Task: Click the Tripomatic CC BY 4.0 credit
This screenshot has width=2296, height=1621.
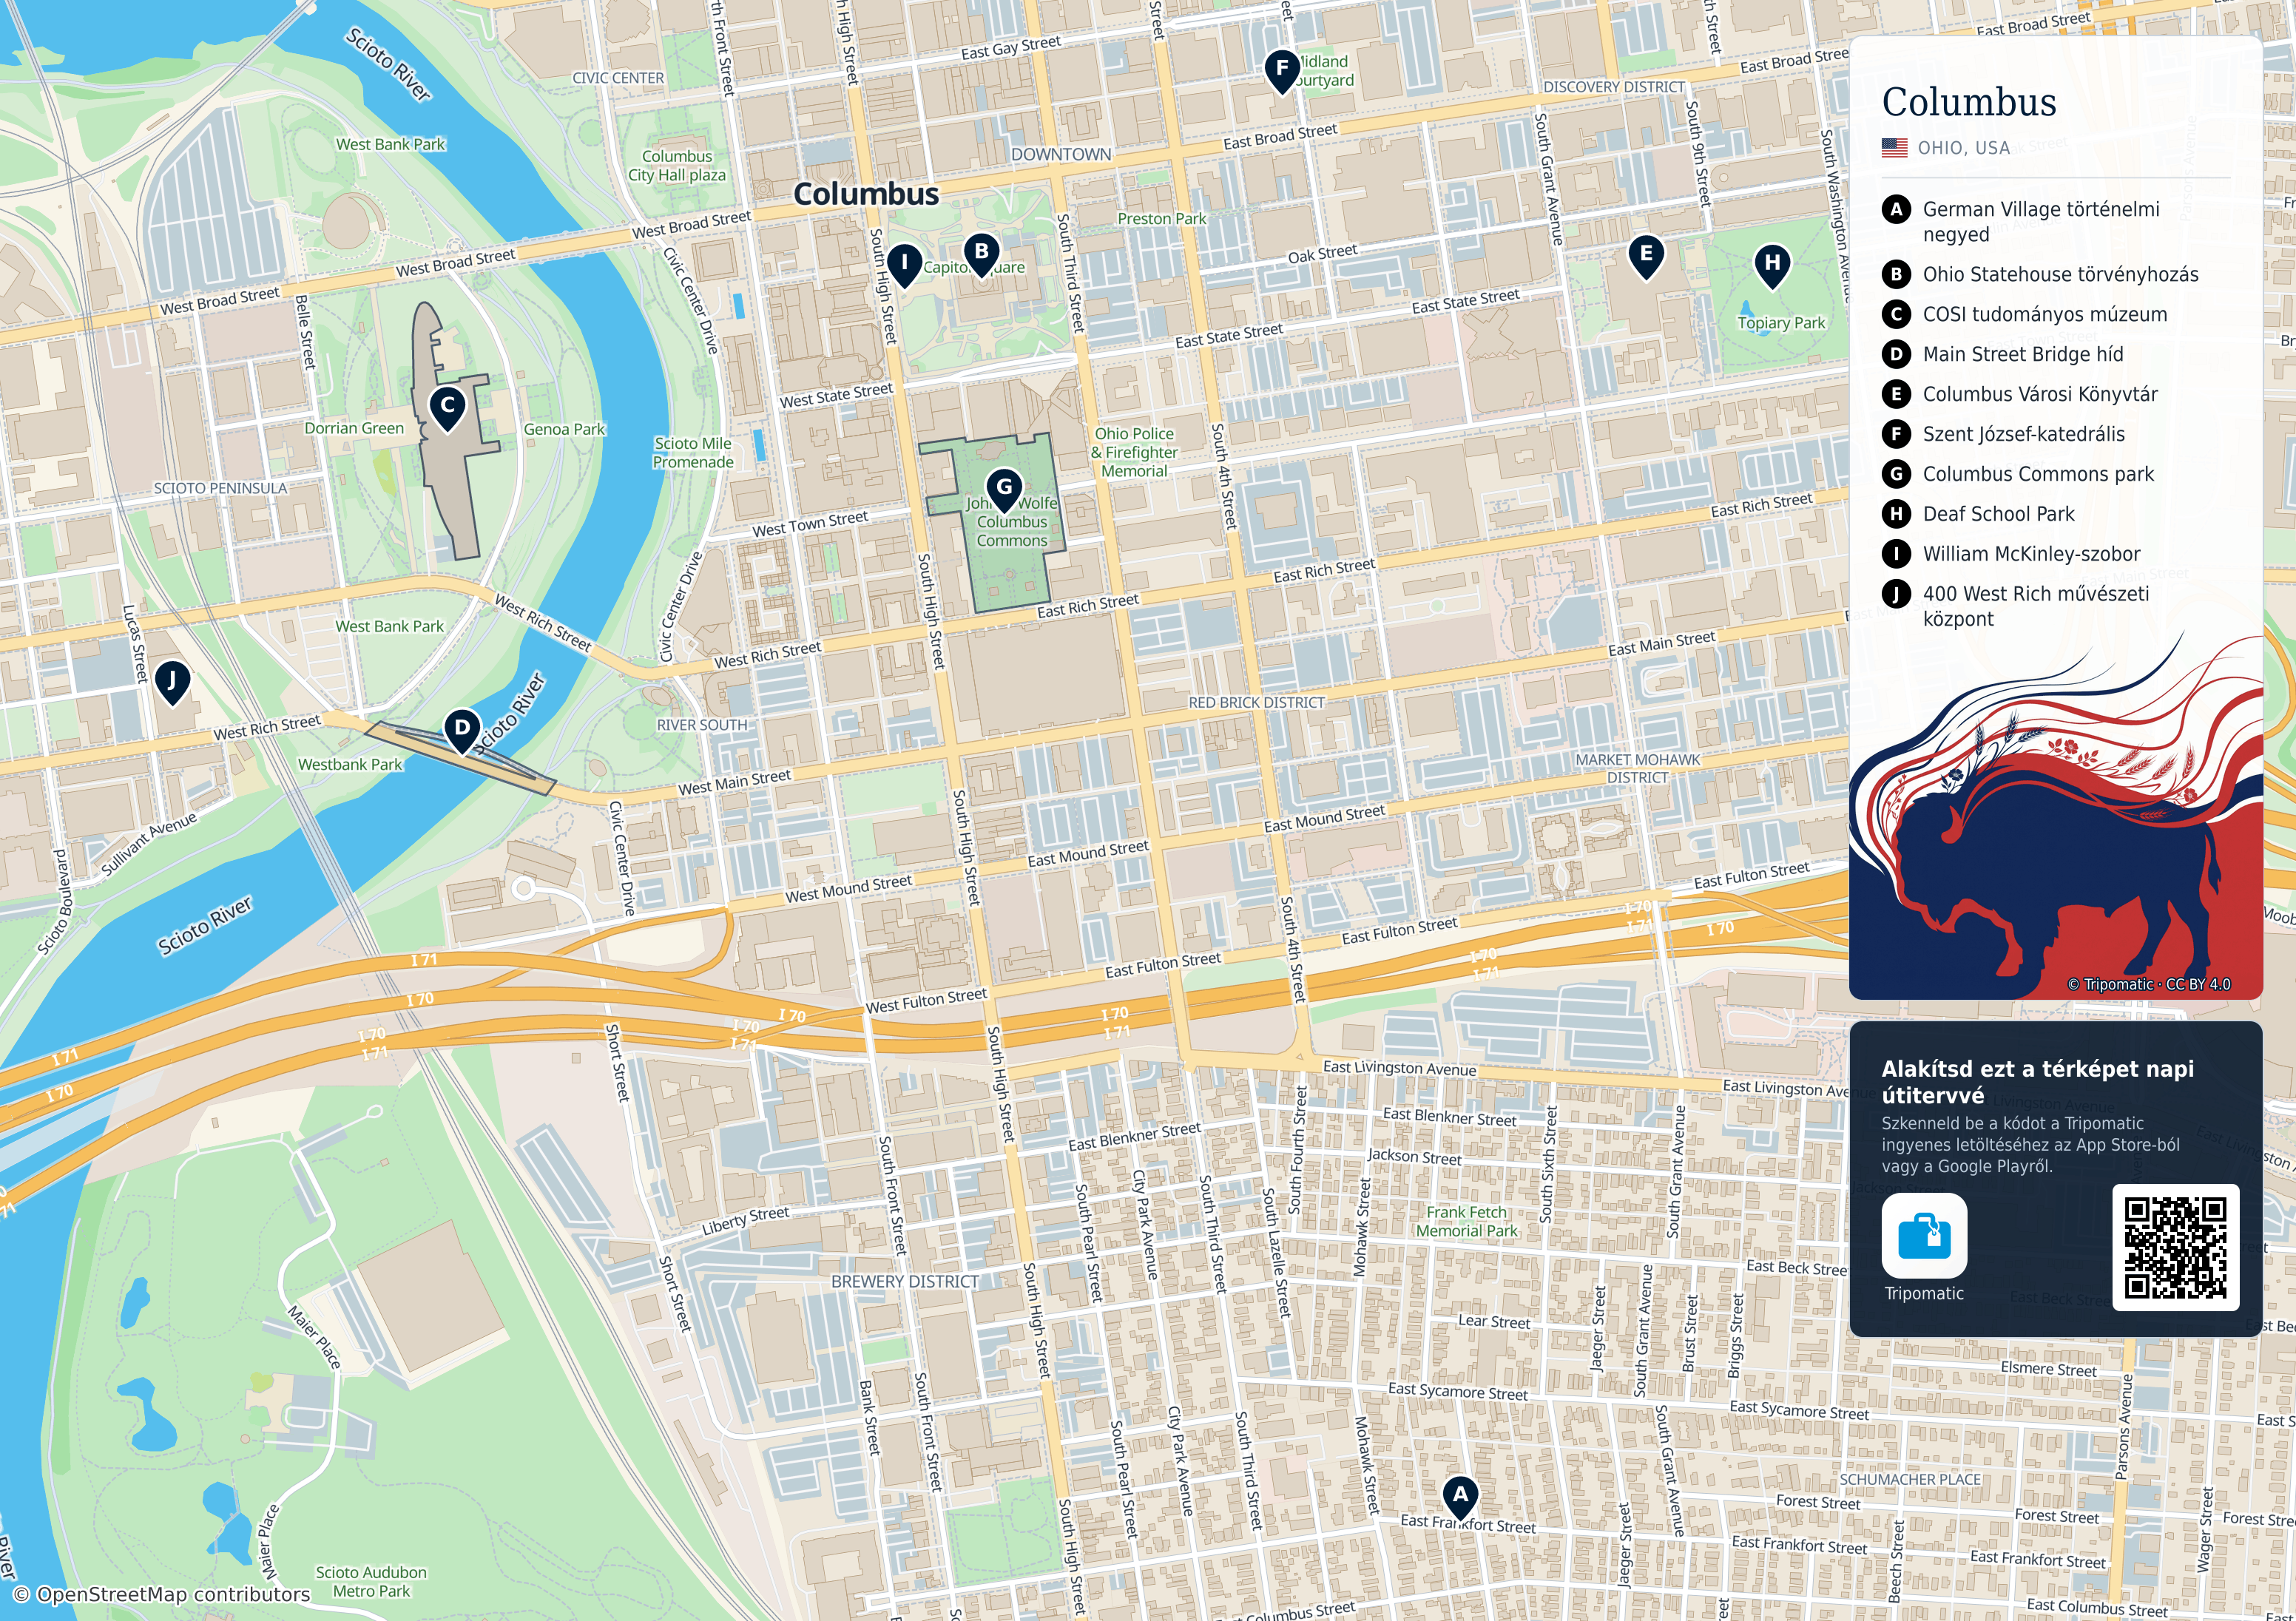Action: (2149, 984)
